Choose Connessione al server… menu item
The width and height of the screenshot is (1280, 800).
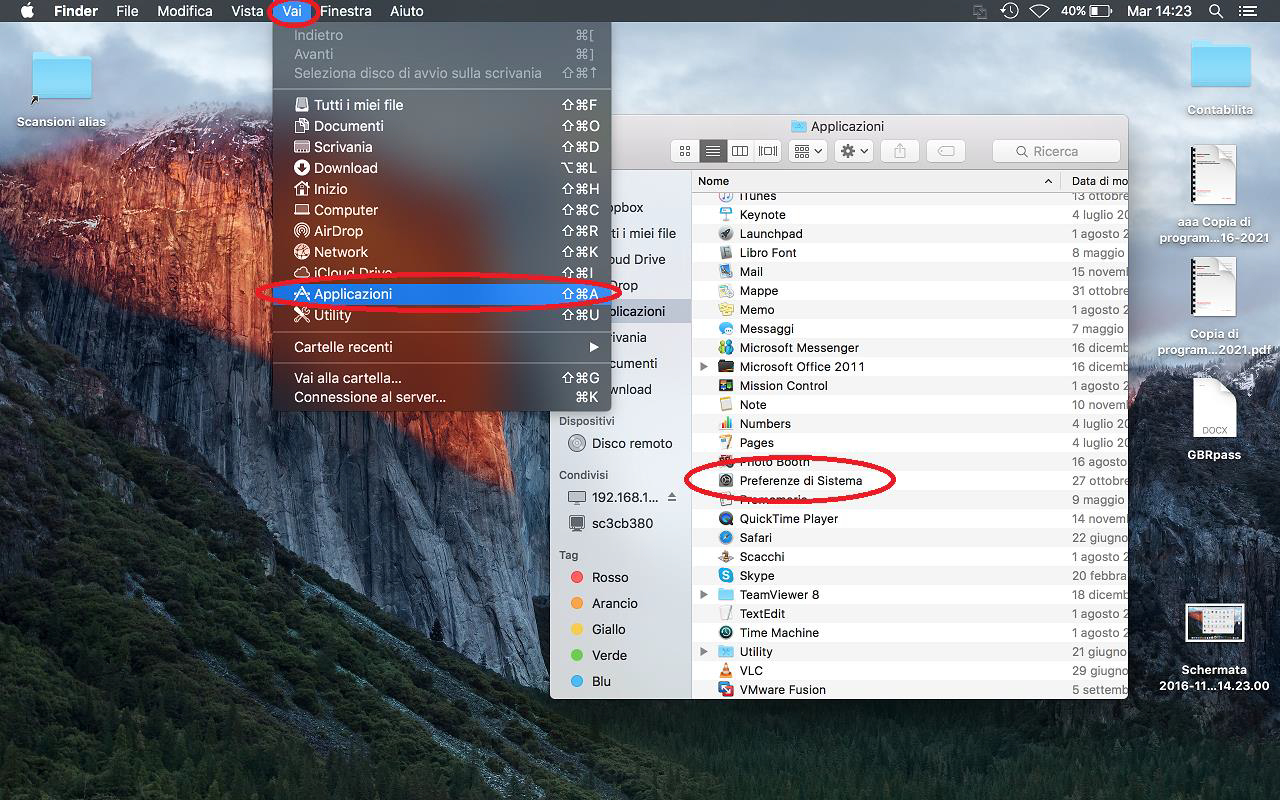coord(441,397)
